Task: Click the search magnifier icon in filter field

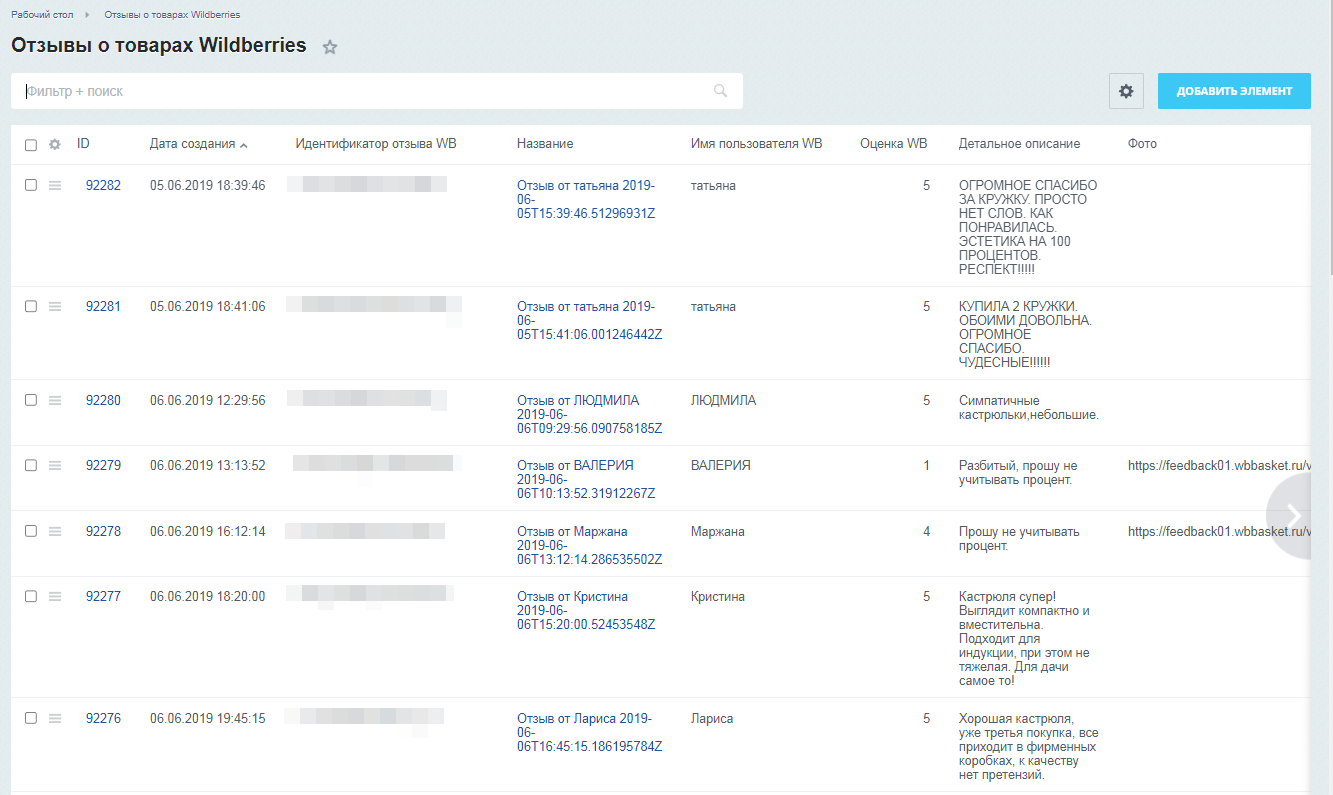Action: pyautogui.click(x=720, y=91)
